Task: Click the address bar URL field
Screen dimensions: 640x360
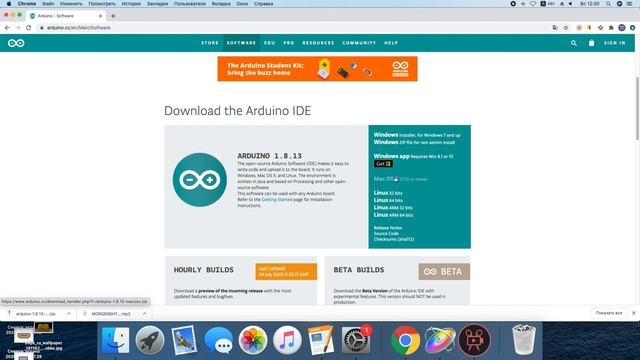Action: (294, 28)
